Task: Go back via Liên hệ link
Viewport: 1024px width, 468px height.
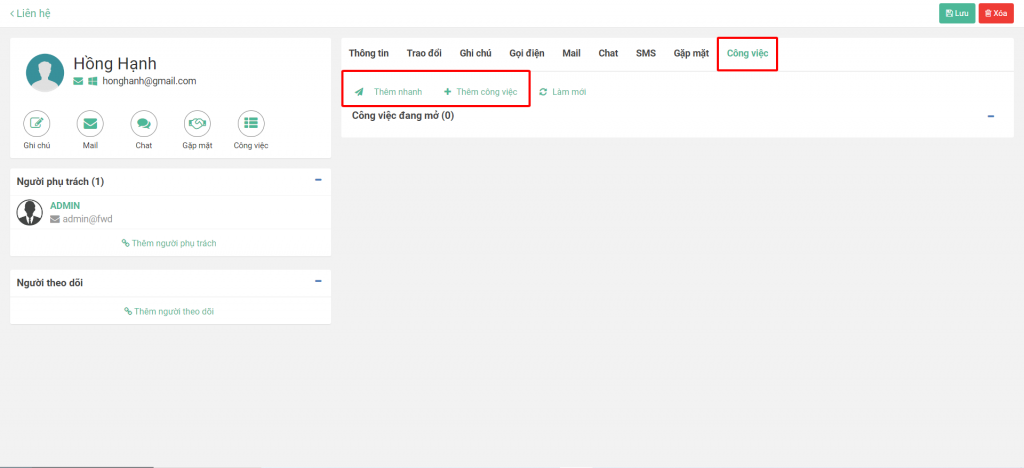Action: [x=30, y=13]
